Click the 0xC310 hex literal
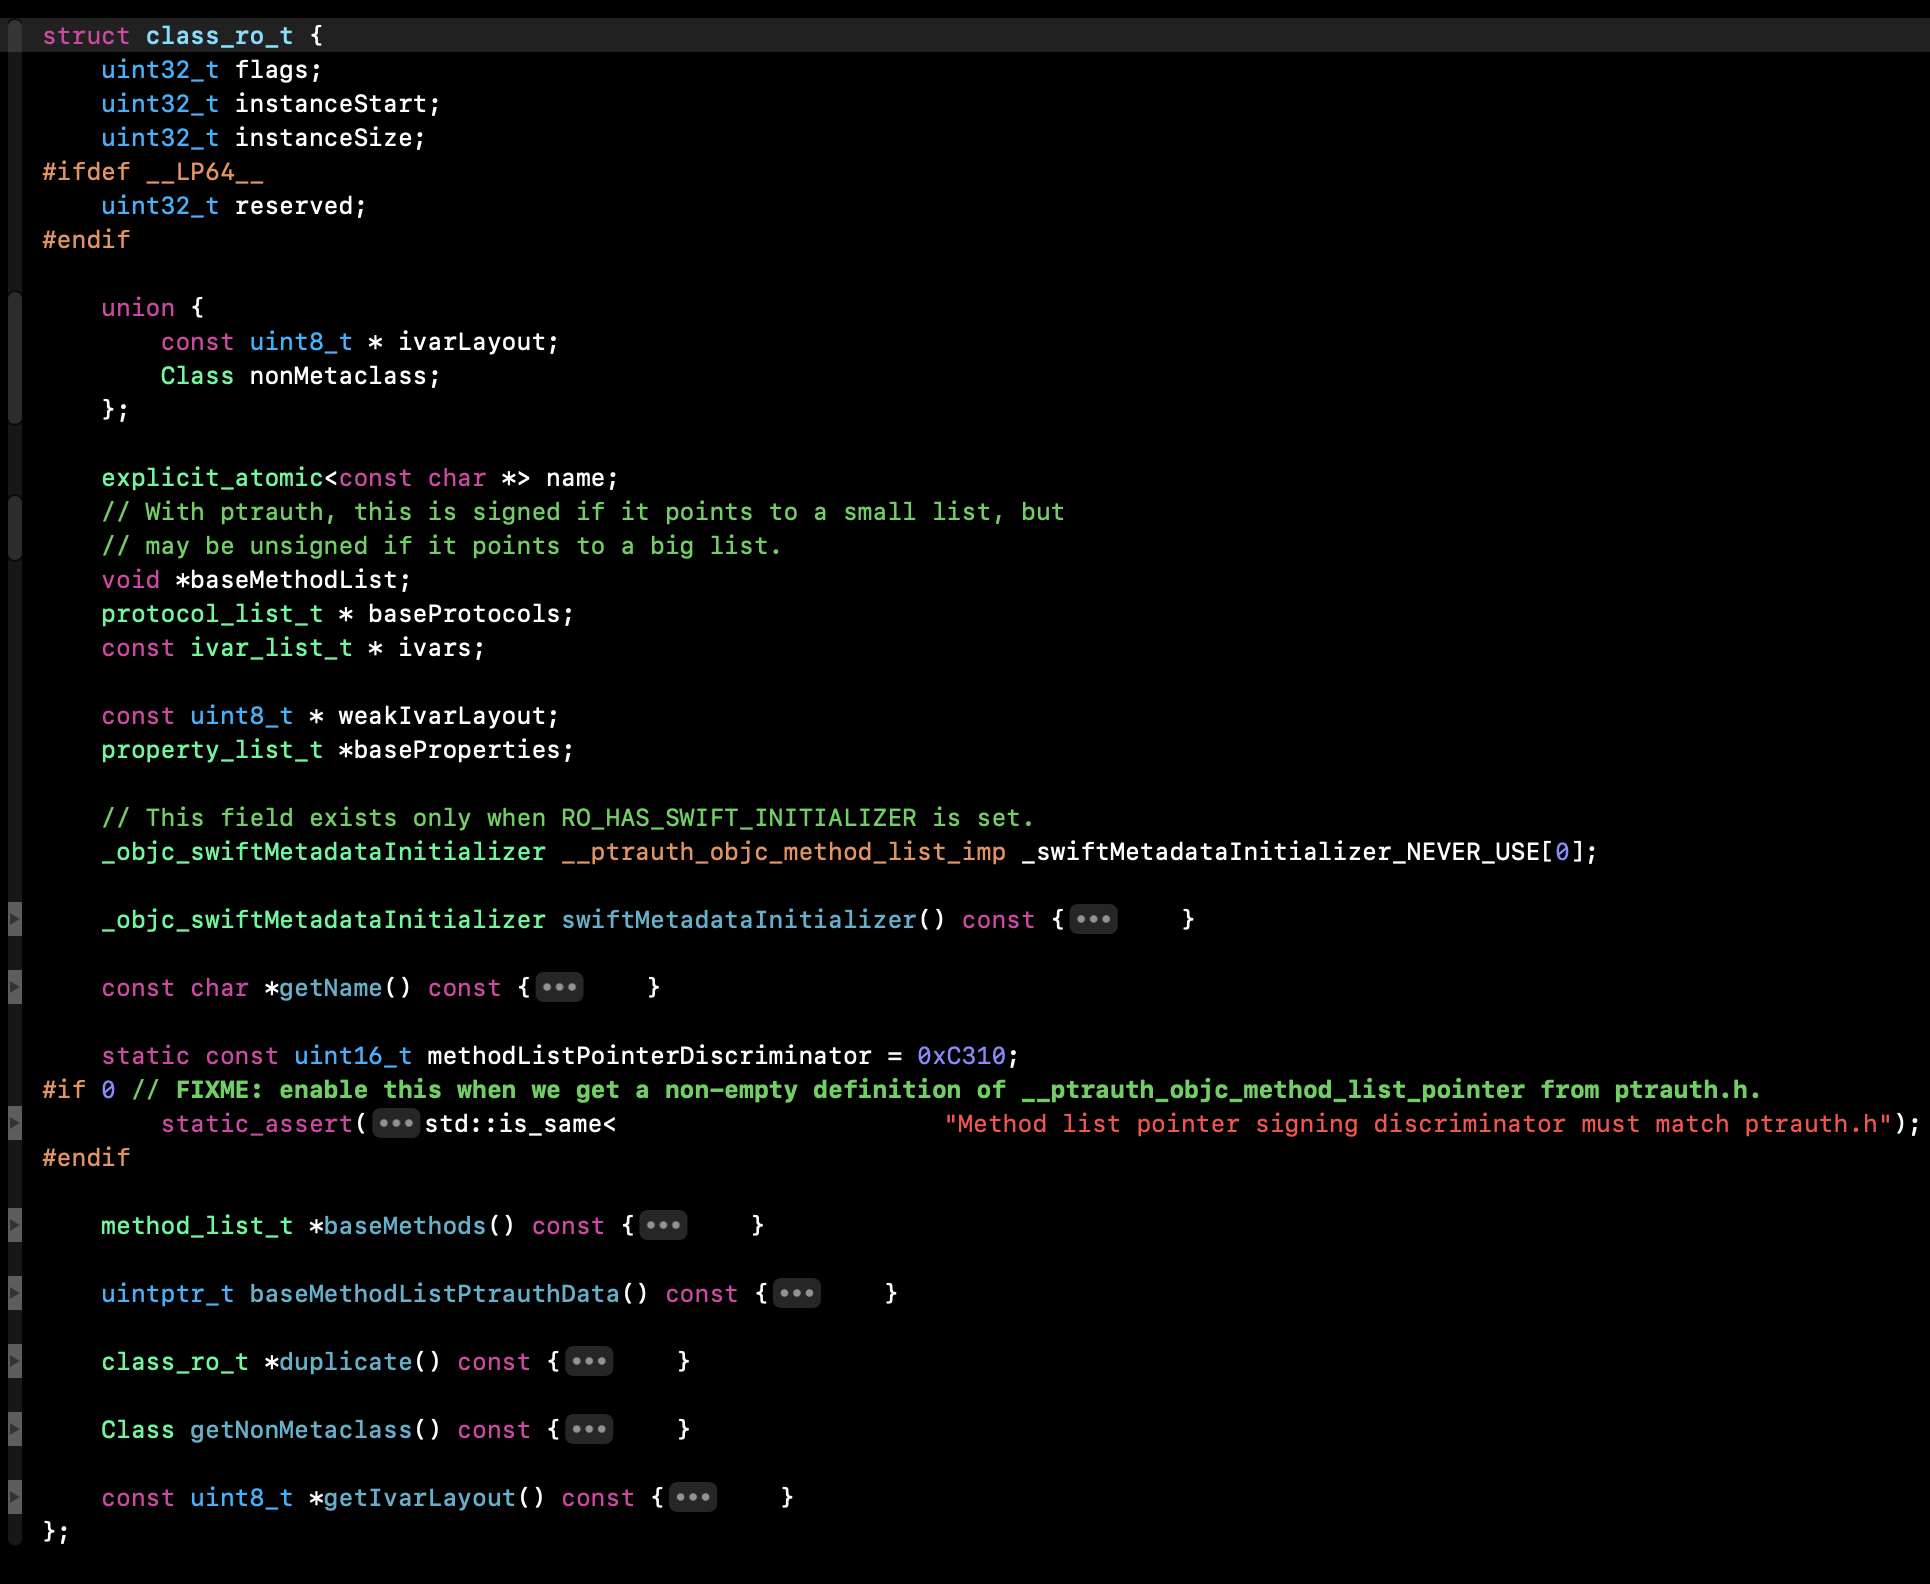Image resolution: width=1930 pixels, height=1584 pixels. coord(961,1056)
